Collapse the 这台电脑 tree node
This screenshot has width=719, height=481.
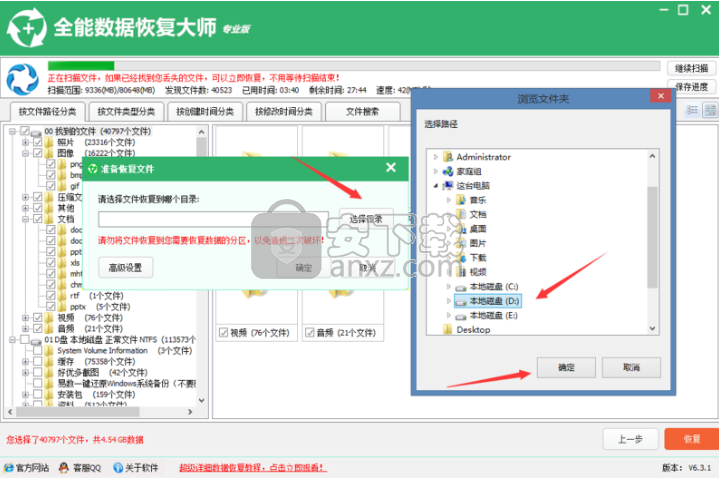coord(435,186)
